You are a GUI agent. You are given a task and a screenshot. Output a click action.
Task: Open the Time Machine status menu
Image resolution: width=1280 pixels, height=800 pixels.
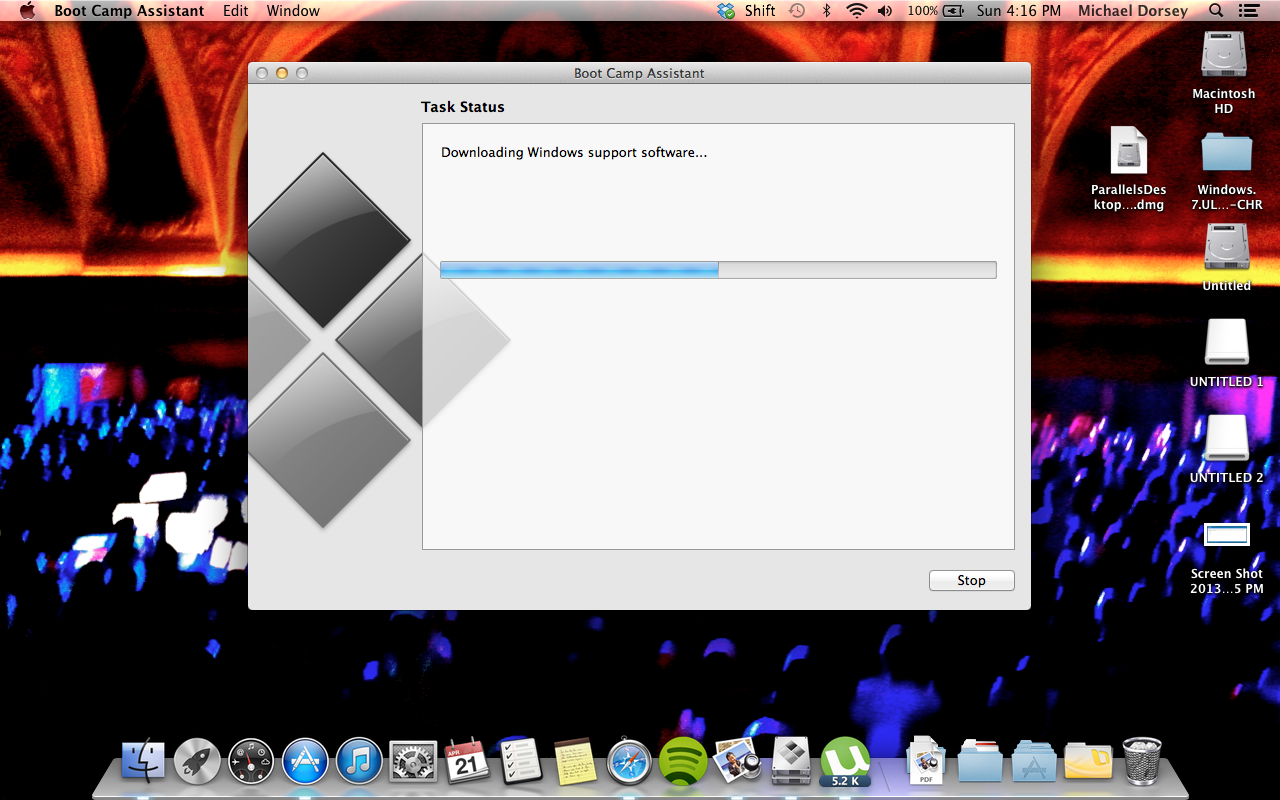pyautogui.click(x=797, y=11)
